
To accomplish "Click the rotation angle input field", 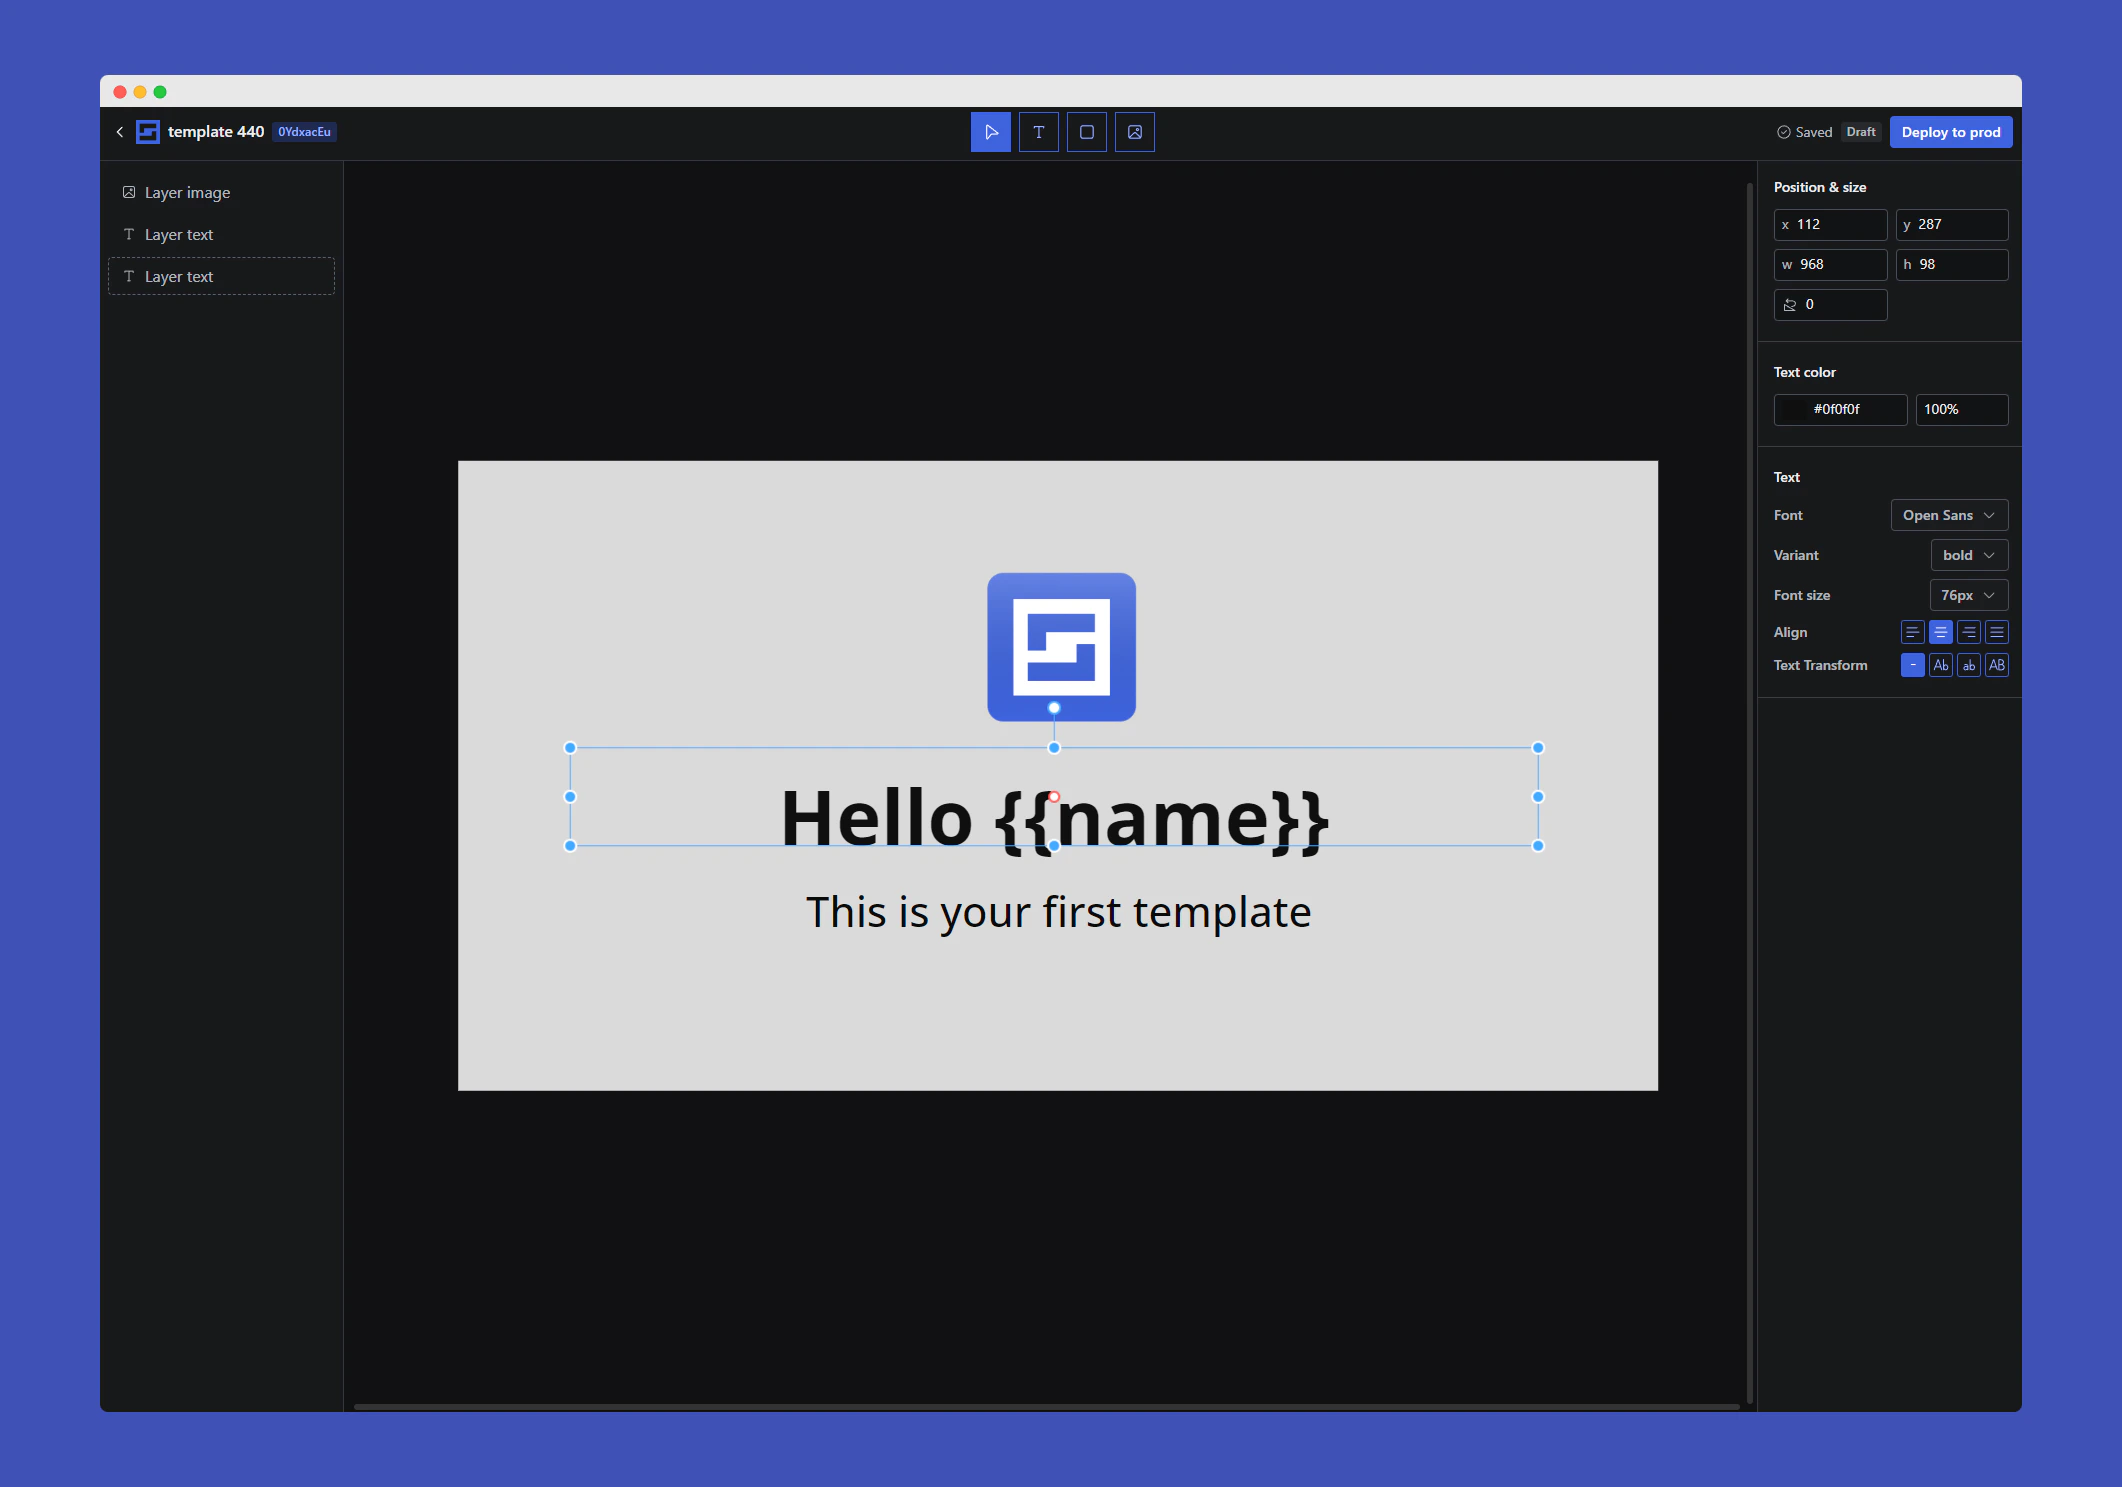I will (1838, 305).
